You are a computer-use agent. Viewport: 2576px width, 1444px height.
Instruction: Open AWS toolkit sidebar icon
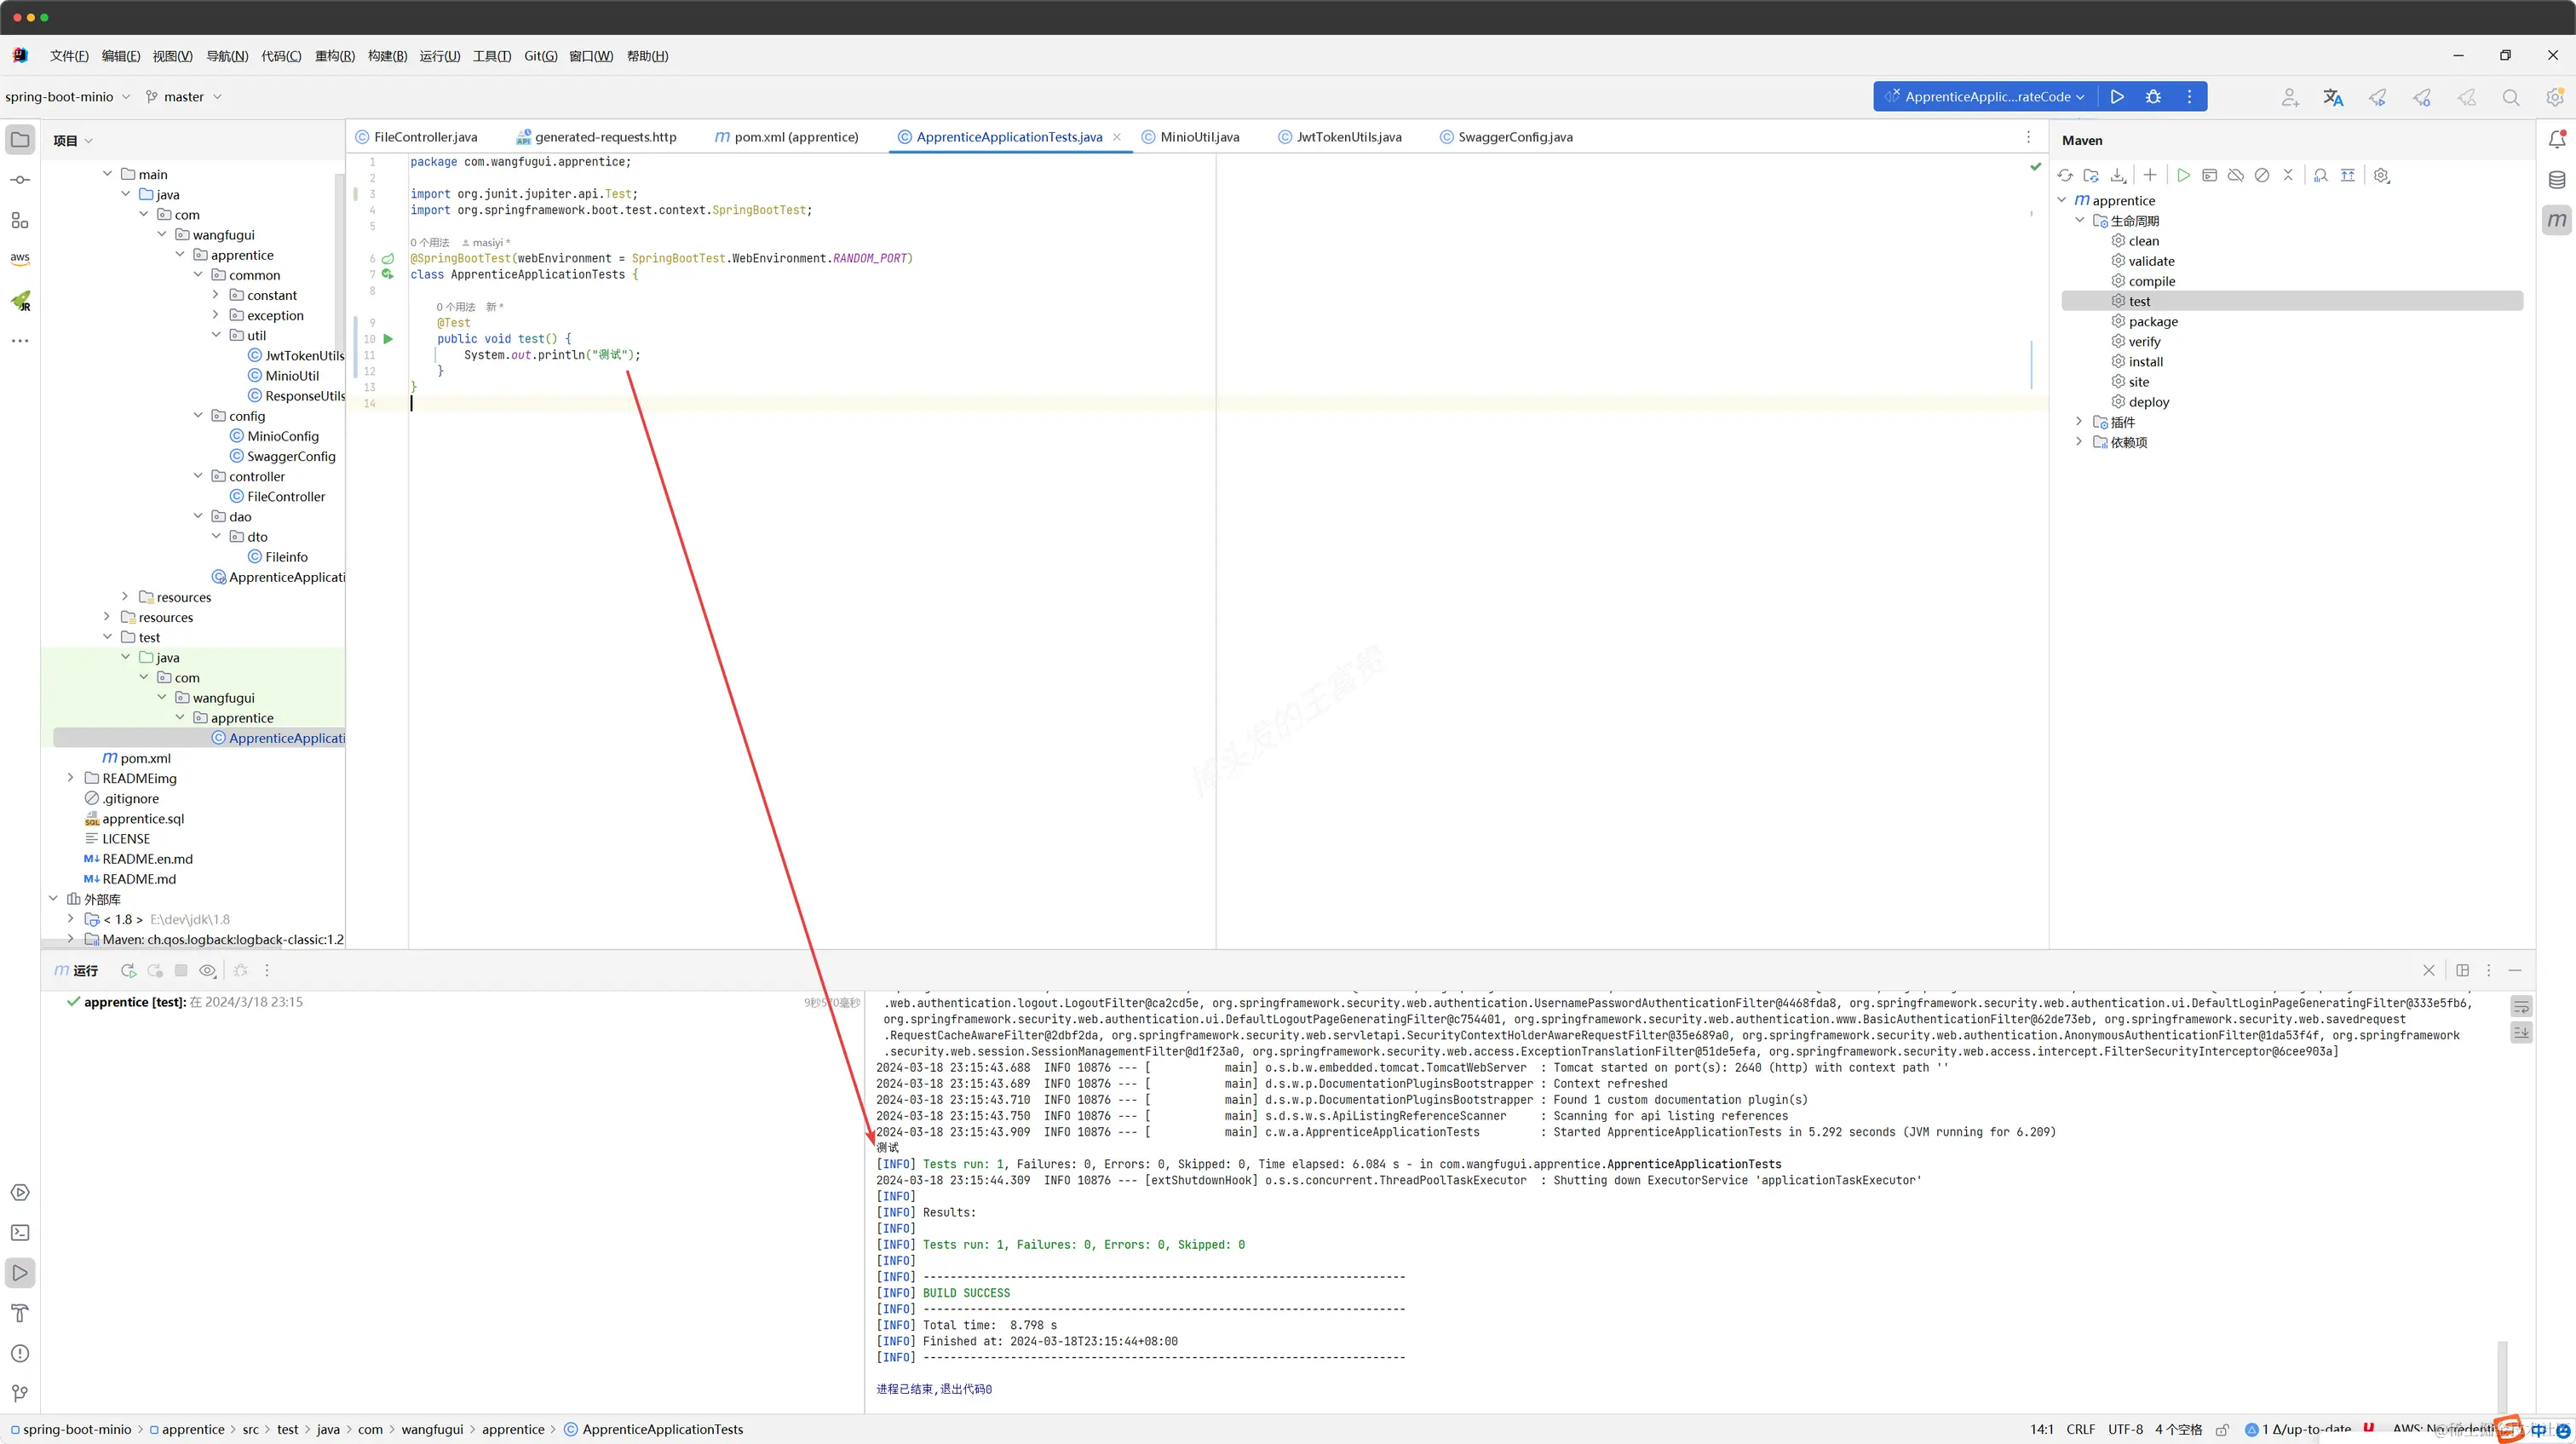(20, 258)
